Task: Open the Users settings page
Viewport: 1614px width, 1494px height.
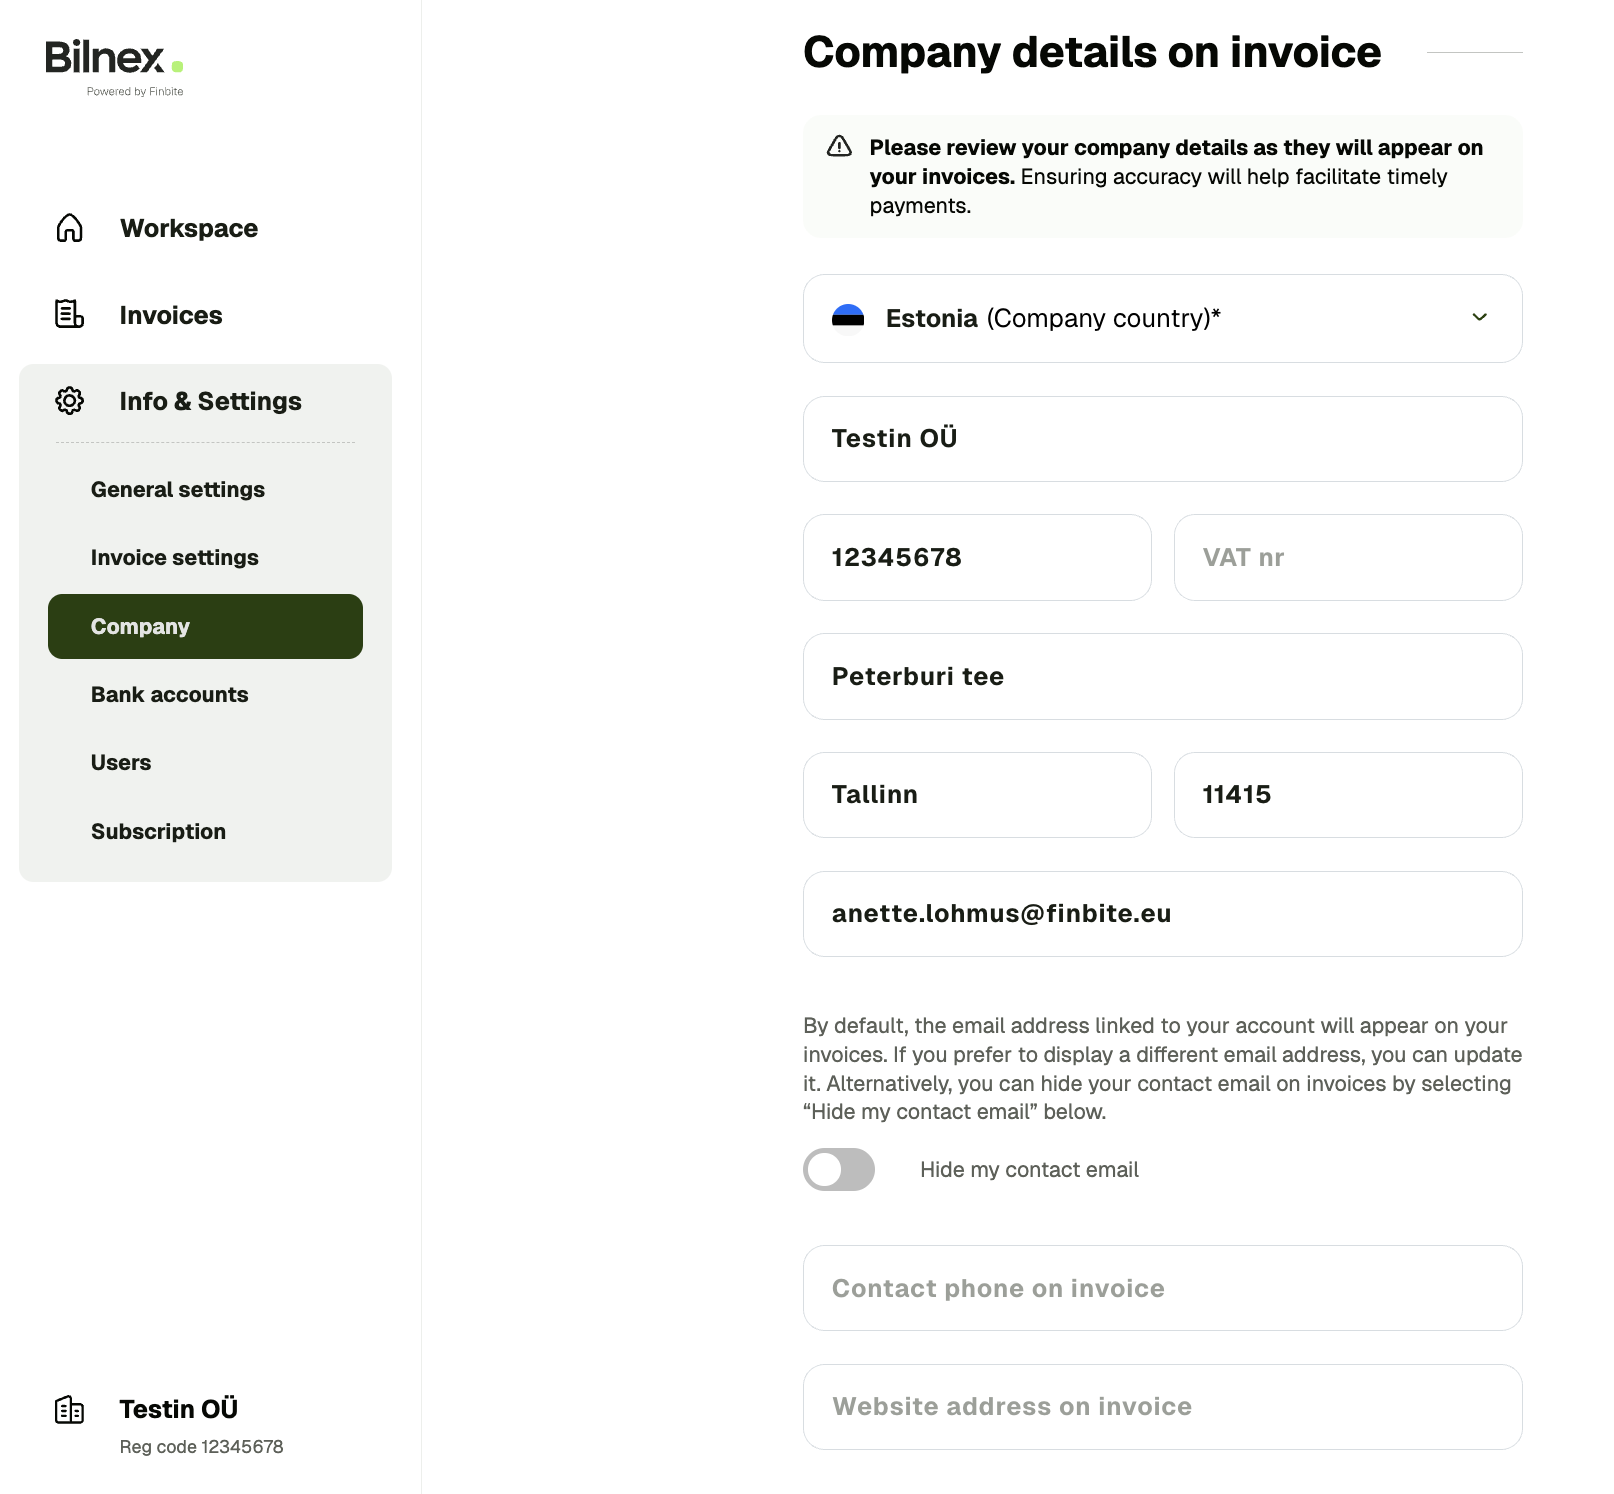Action: tap(121, 763)
